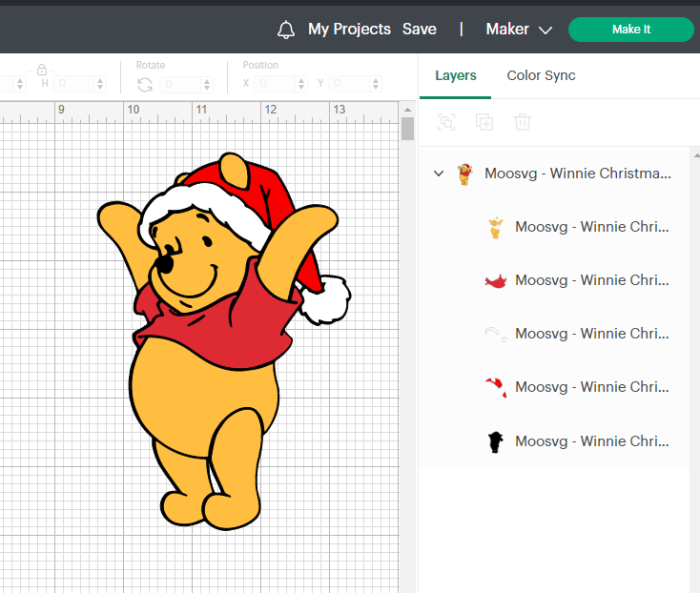The image size is (700, 593).
Task: Click the canvas vertical scrollbar thumb
Action: click(408, 129)
